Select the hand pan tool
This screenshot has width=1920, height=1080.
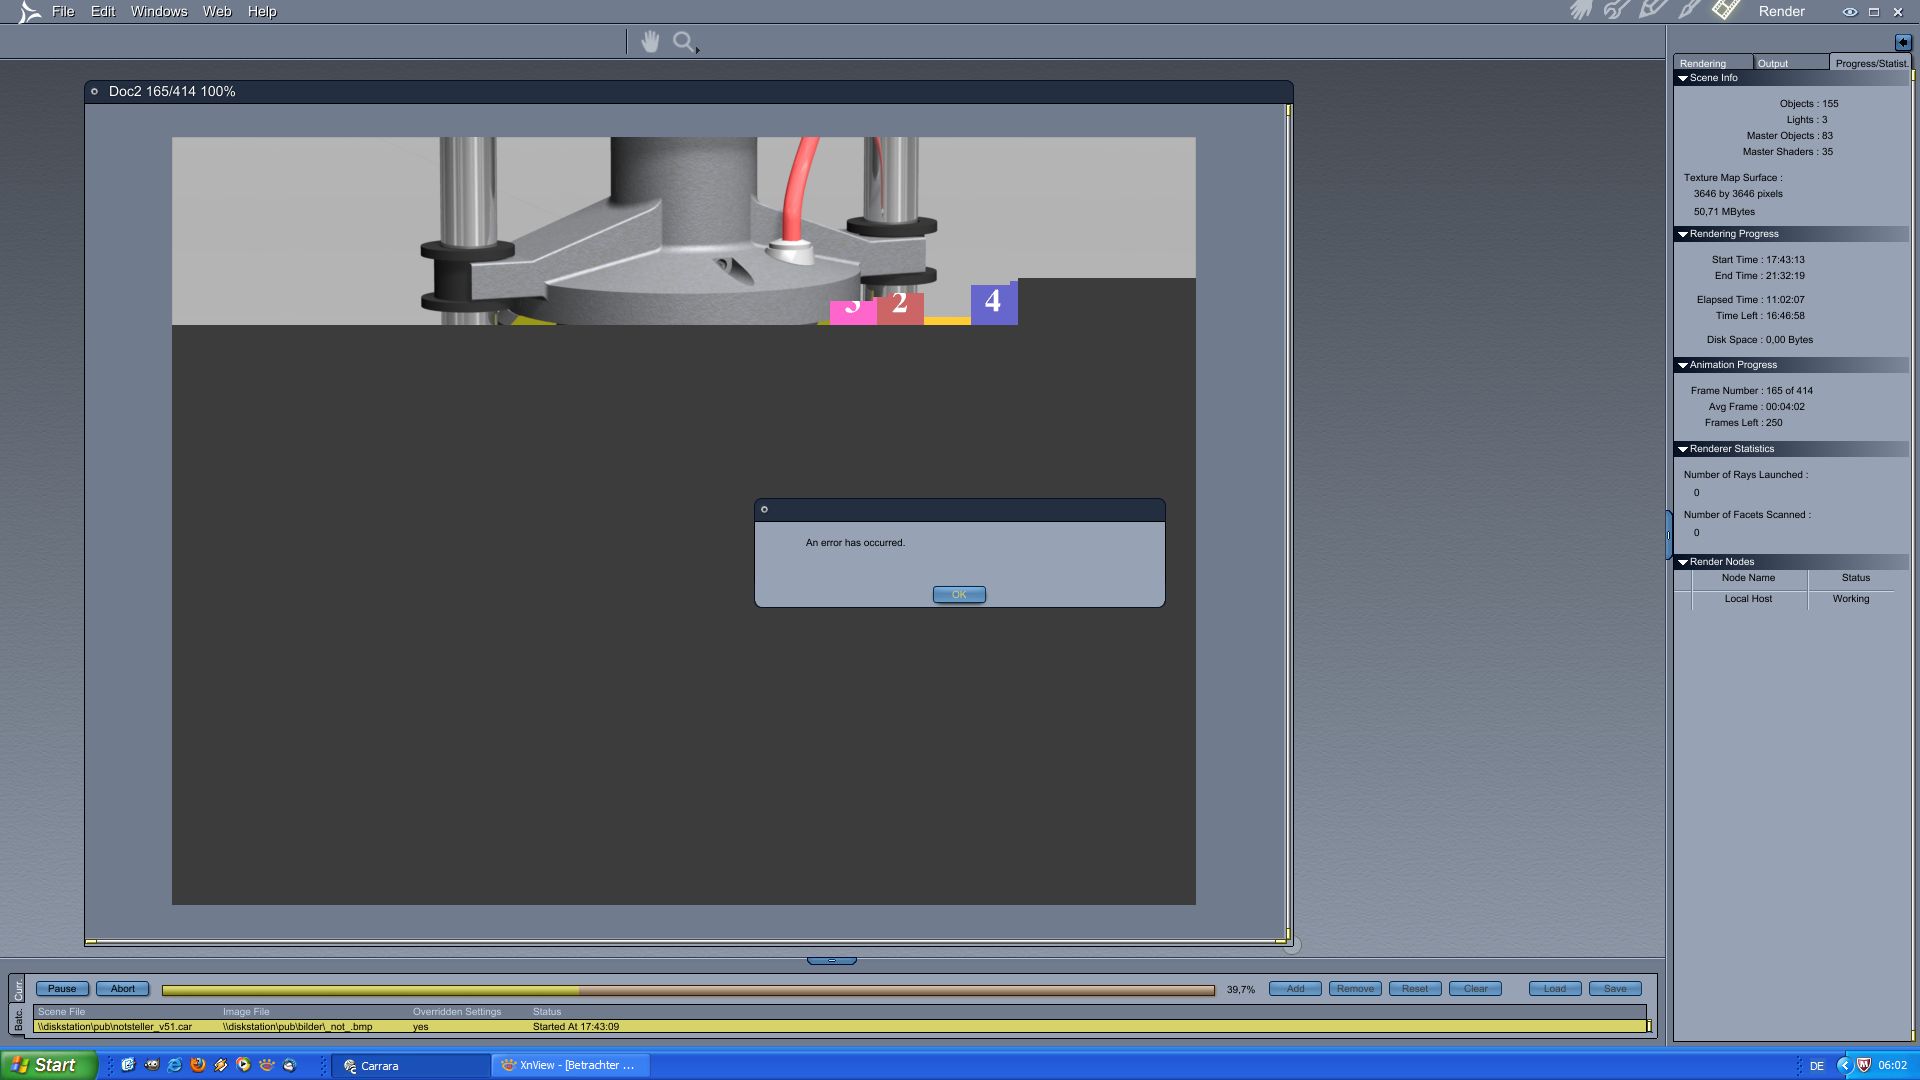650,42
